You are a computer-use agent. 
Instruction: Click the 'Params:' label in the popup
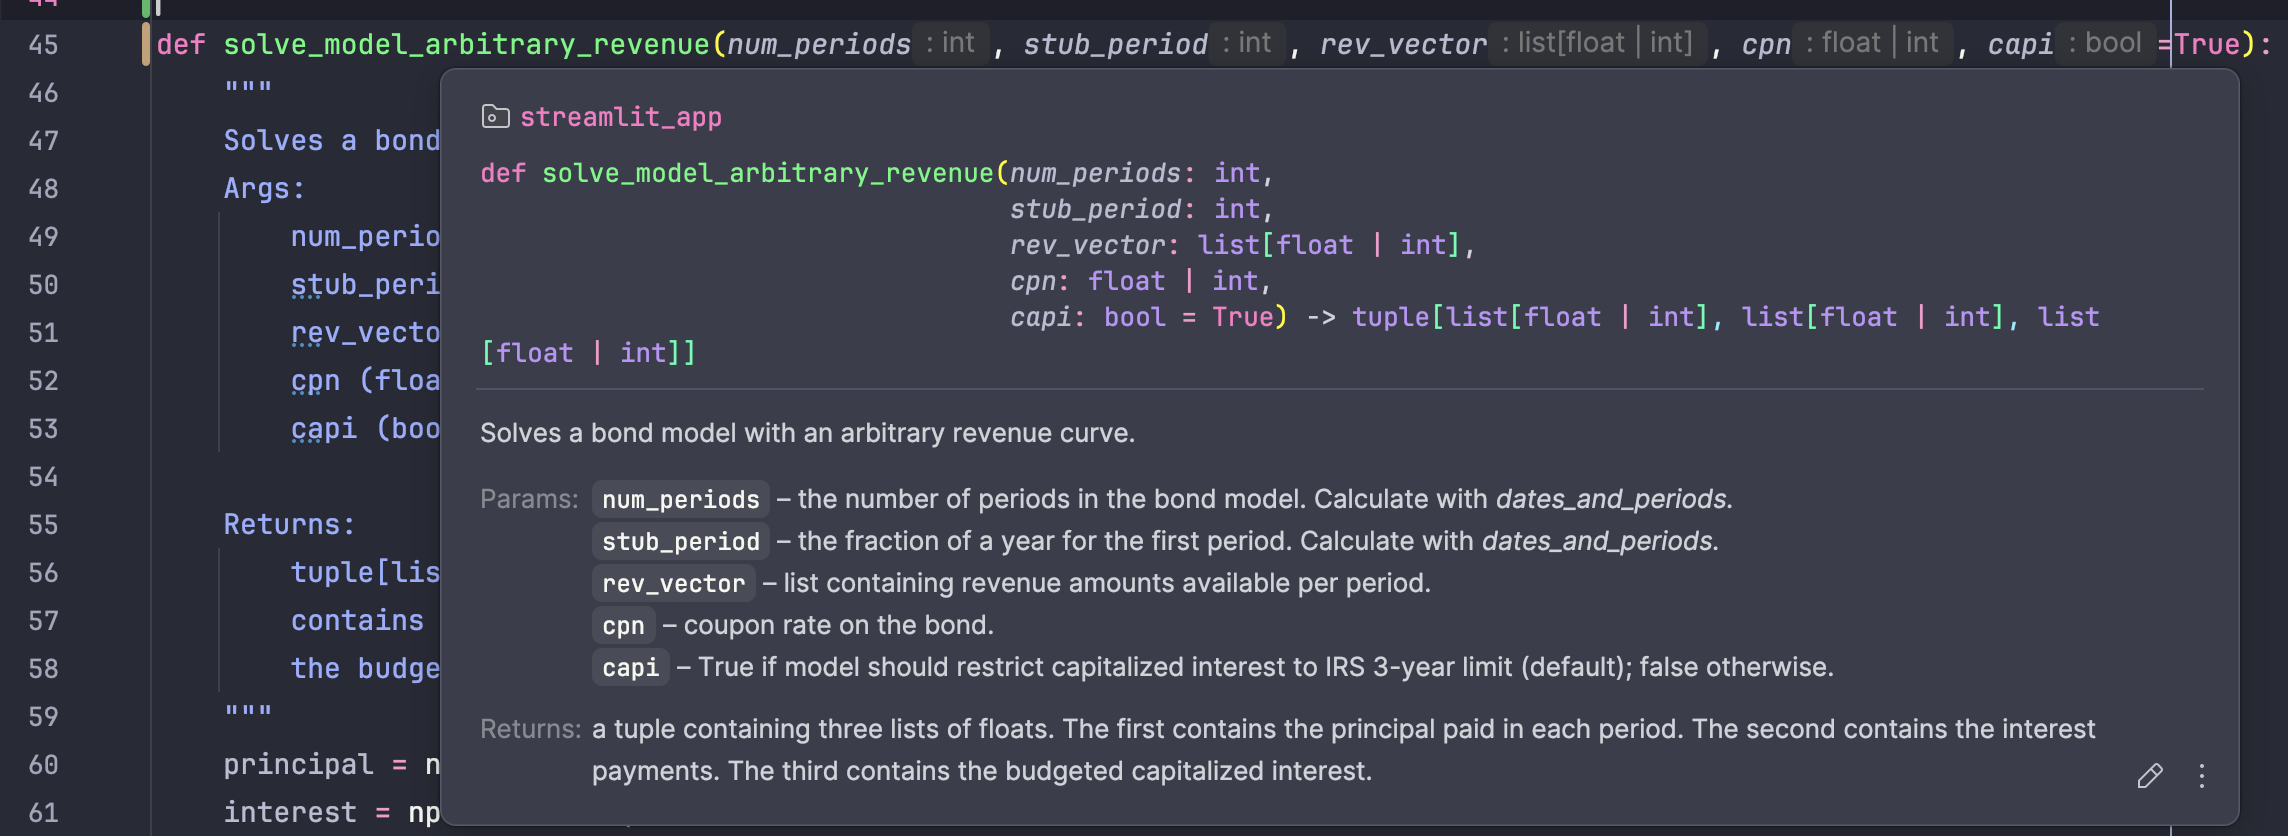(x=529, y=499)
